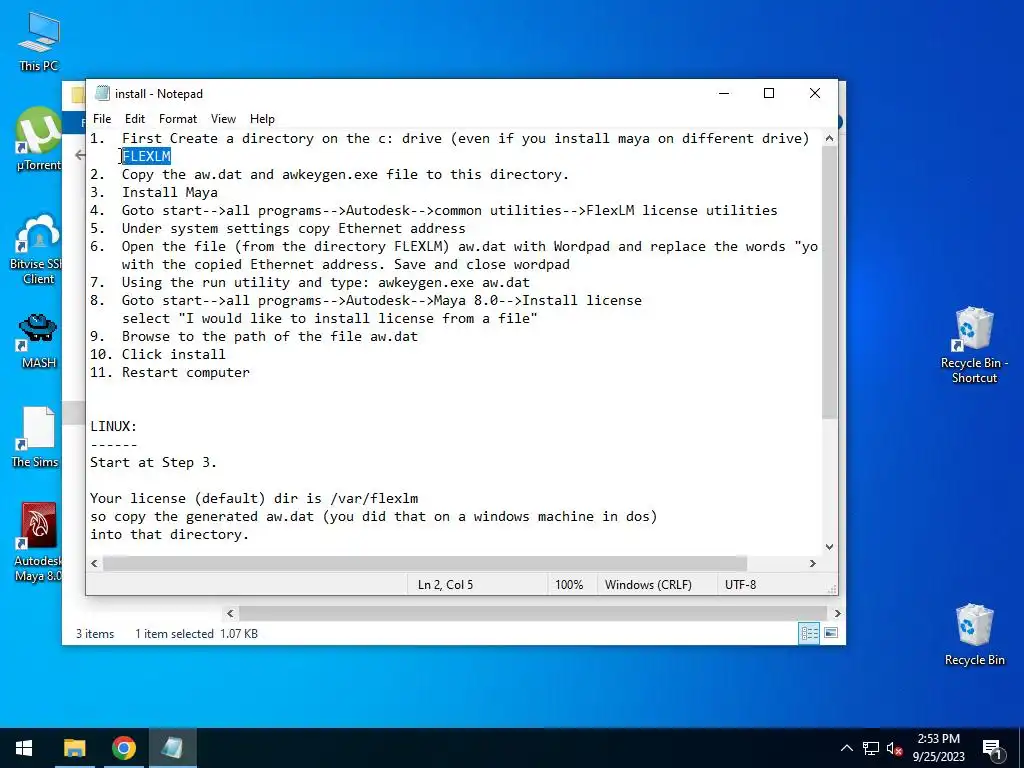Open notification center icon

[993, 748]
